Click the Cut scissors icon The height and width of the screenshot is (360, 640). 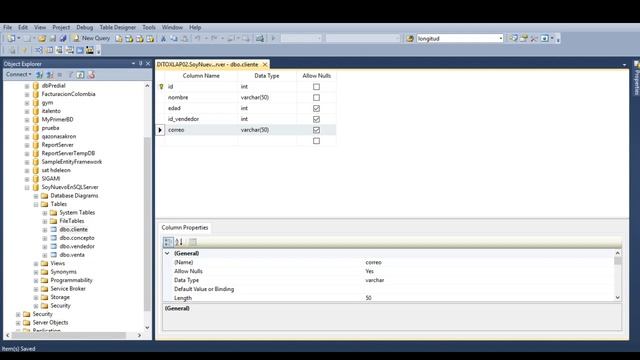pos(163,38)
